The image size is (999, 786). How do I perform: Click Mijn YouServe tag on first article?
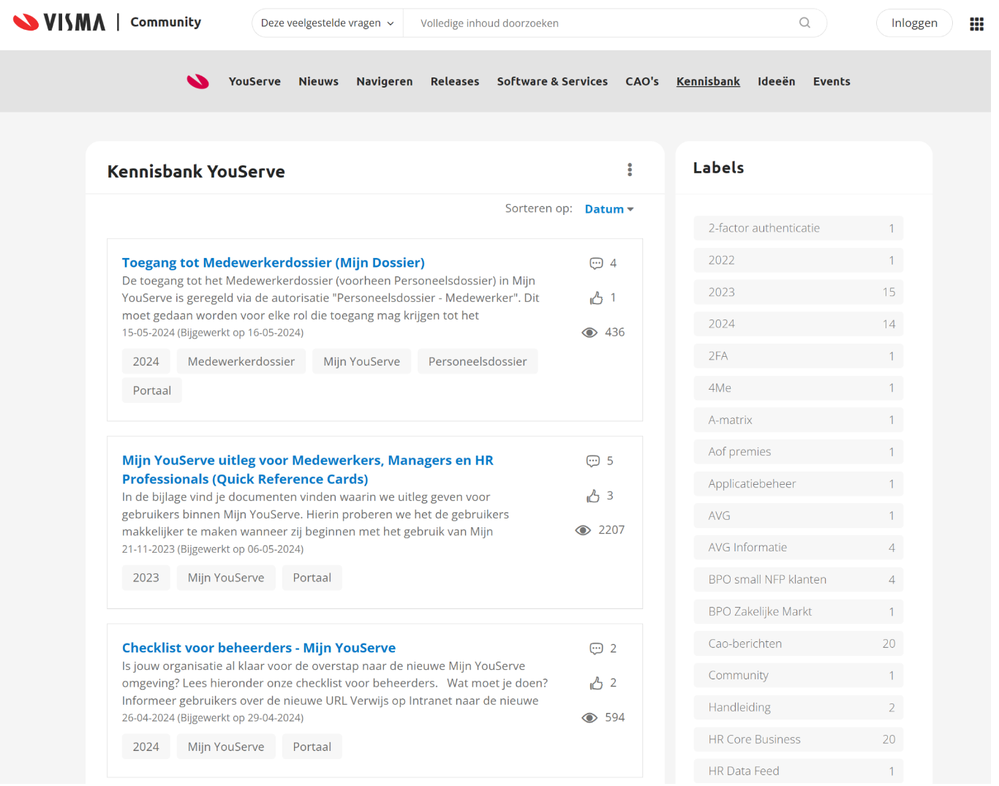click(361, 361)
